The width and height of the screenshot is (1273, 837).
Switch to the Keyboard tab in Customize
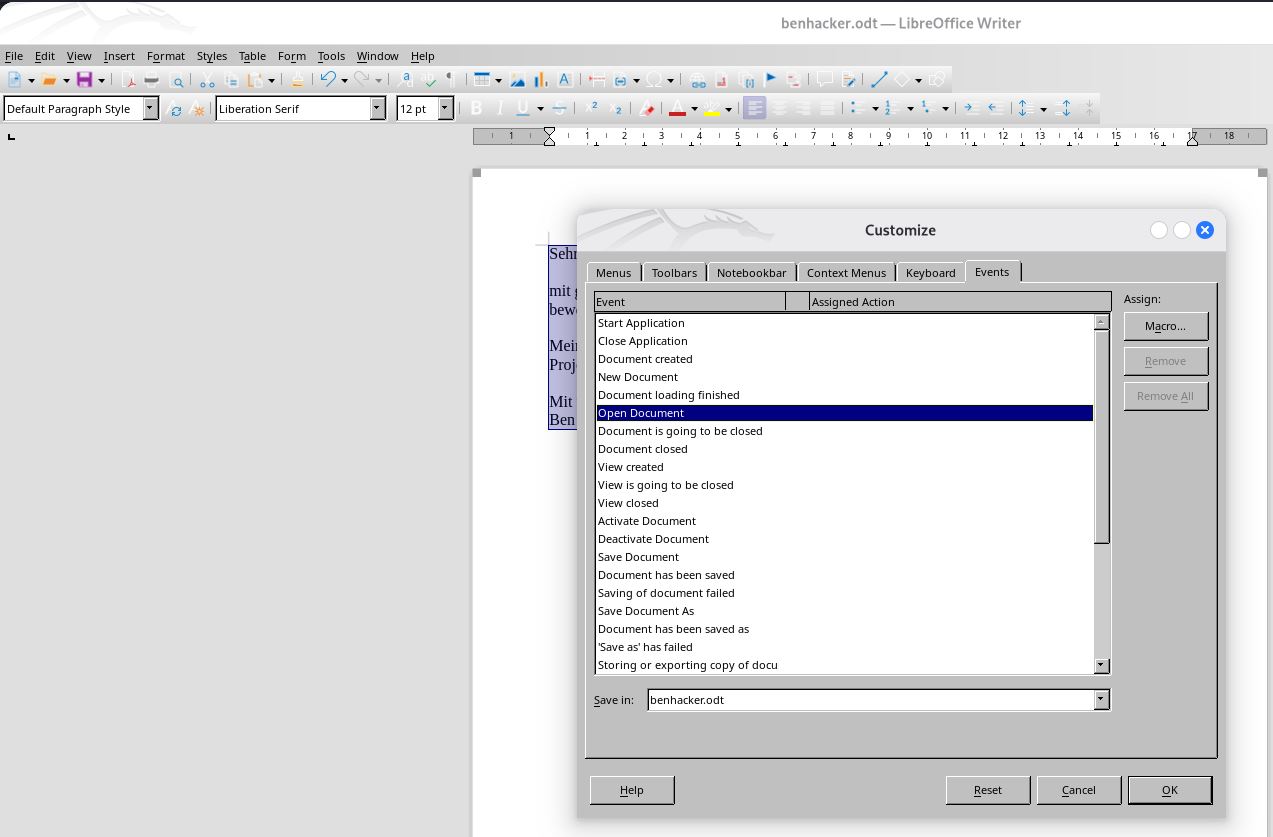(x=930, y=272)
